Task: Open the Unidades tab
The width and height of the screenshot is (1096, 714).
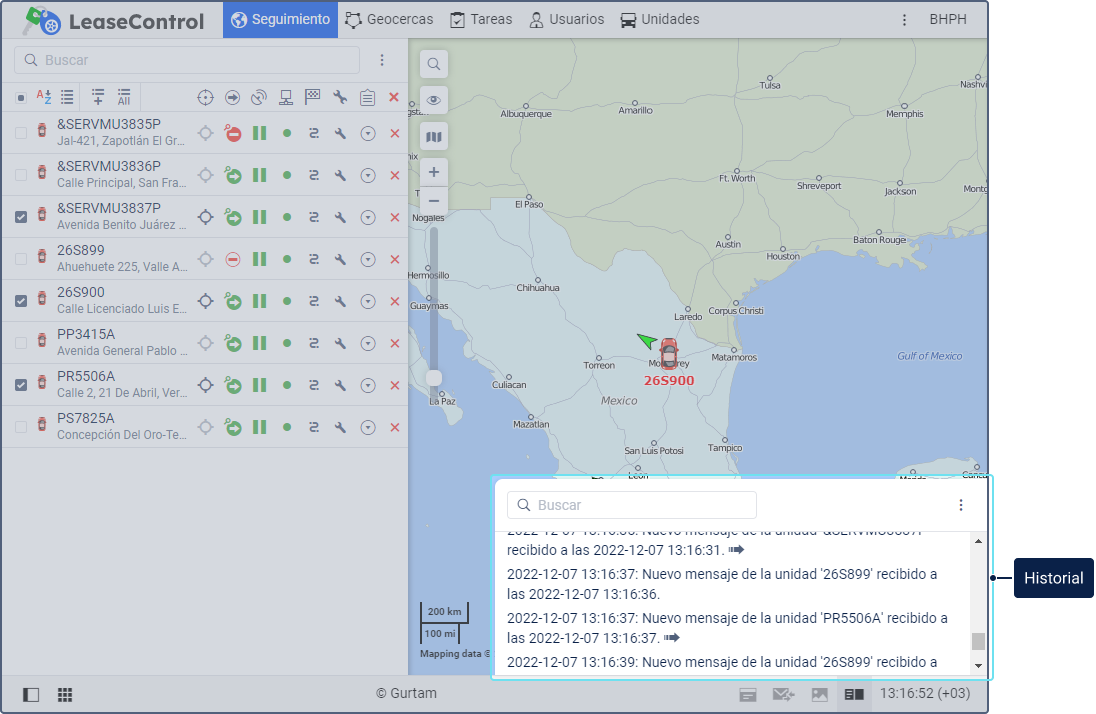Action: click(659, 19)
